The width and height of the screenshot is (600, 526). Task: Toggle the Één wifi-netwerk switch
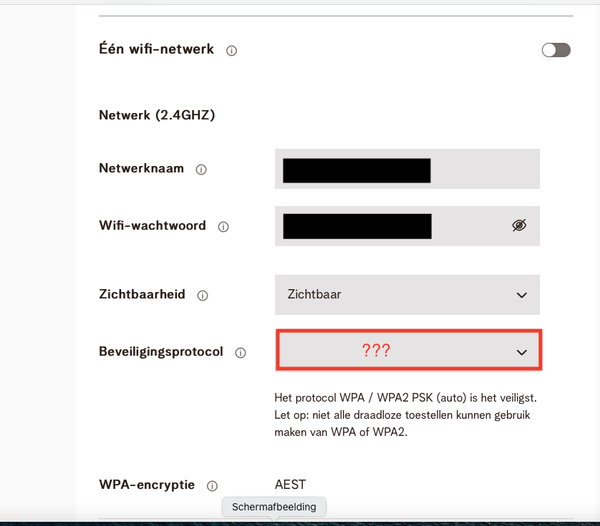pyautogui.click(x=555, y=50)
